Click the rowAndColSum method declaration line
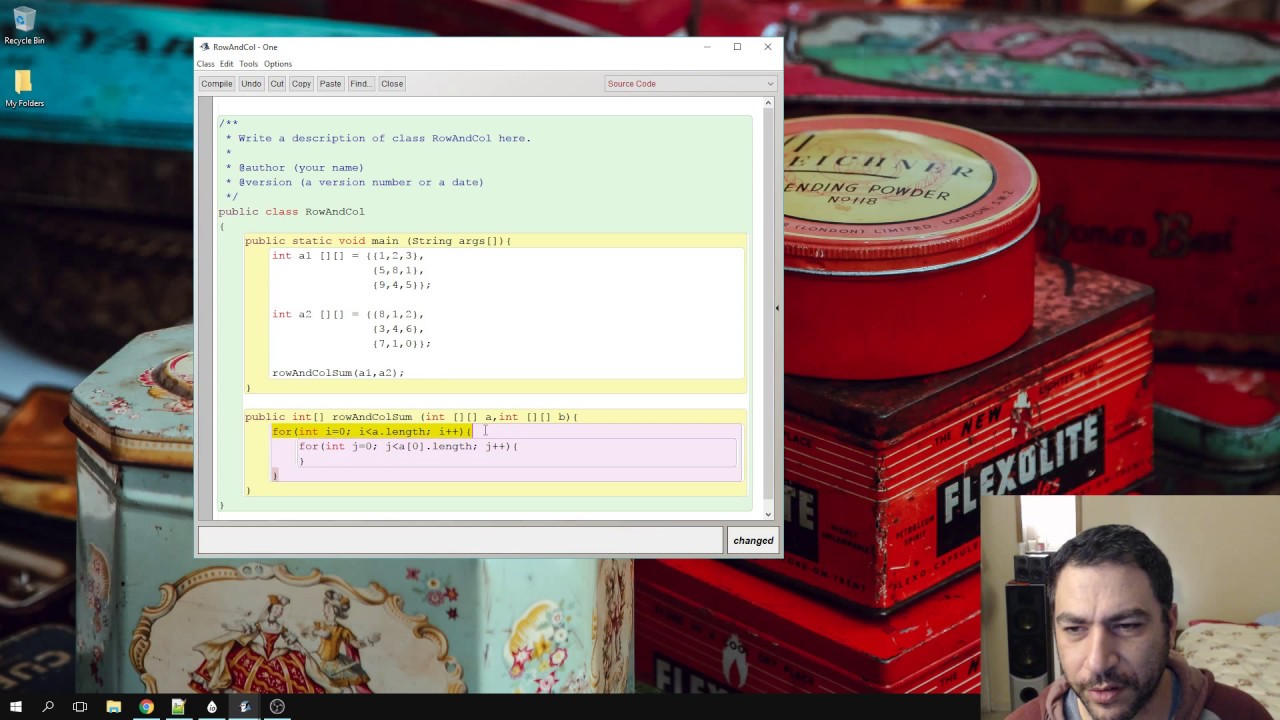The width and height of the screenshot is (1280, 720). point(411,417)
